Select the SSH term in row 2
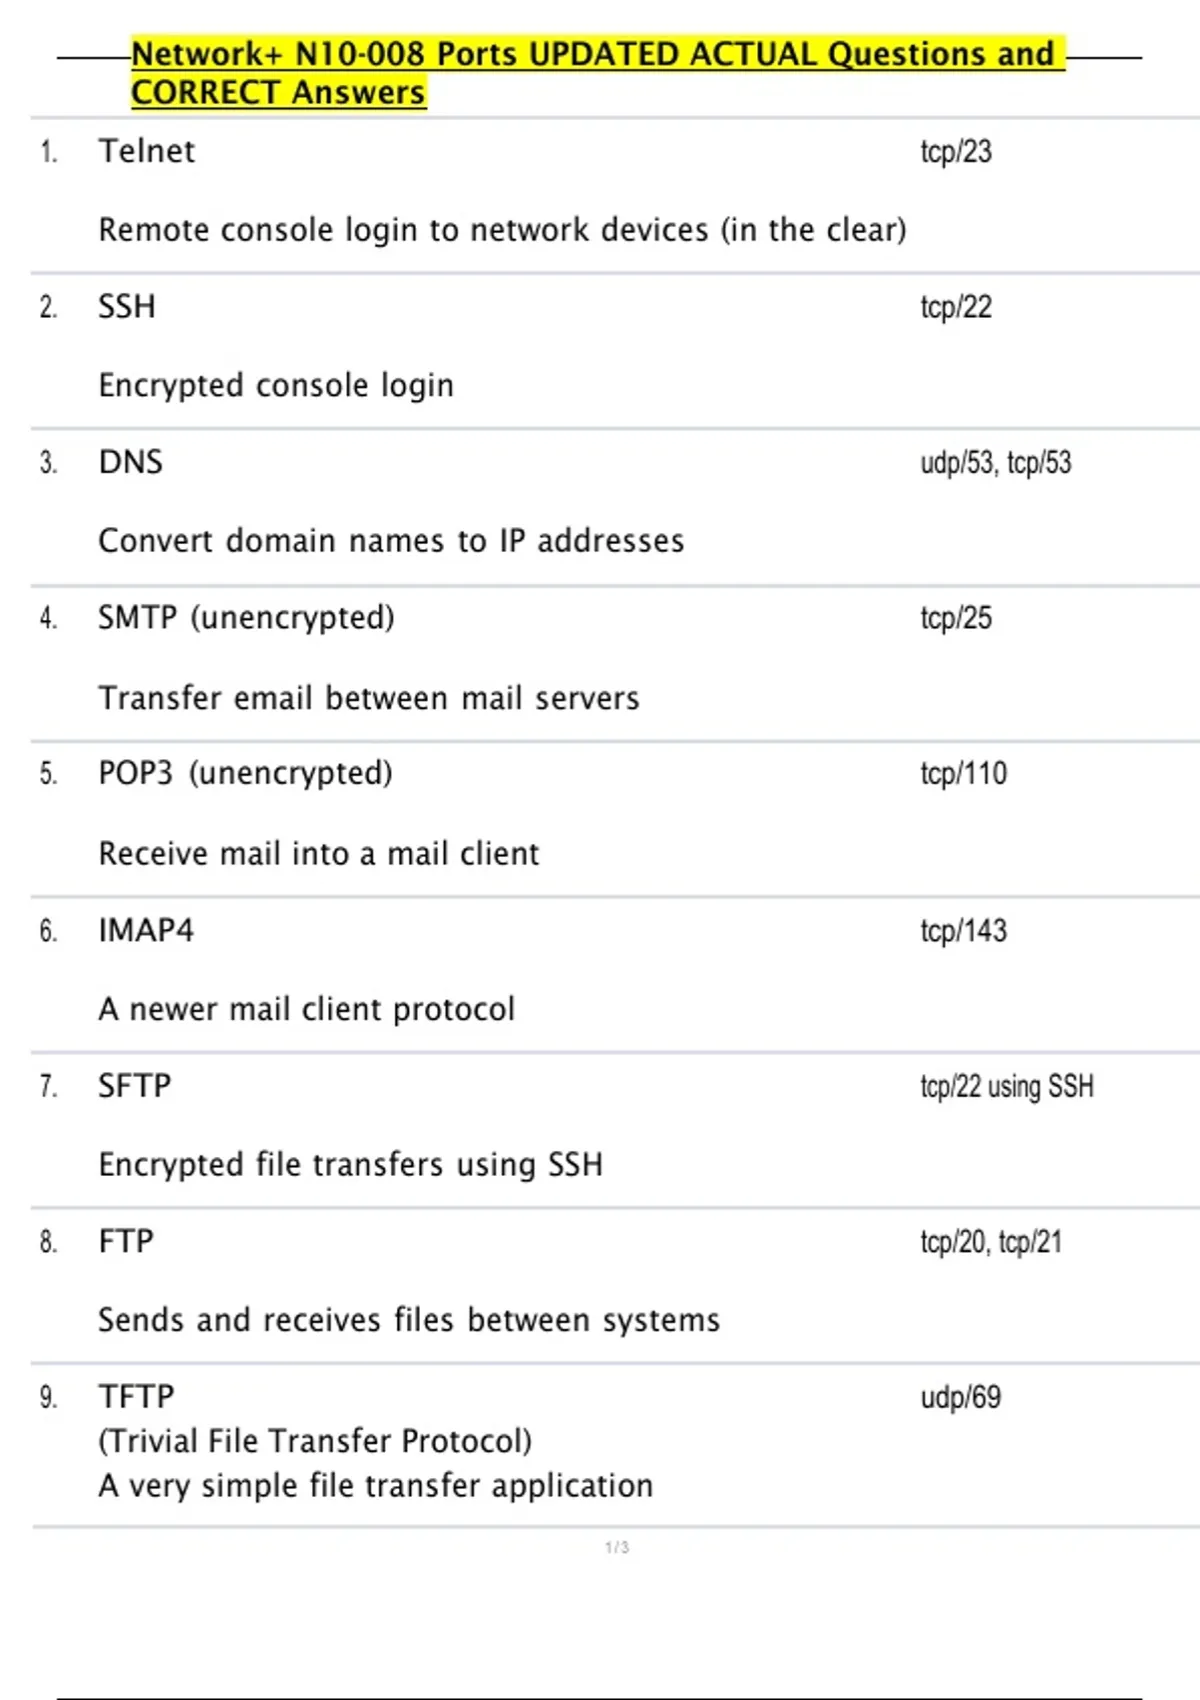 pyautogui.click(x=127, y=306)
